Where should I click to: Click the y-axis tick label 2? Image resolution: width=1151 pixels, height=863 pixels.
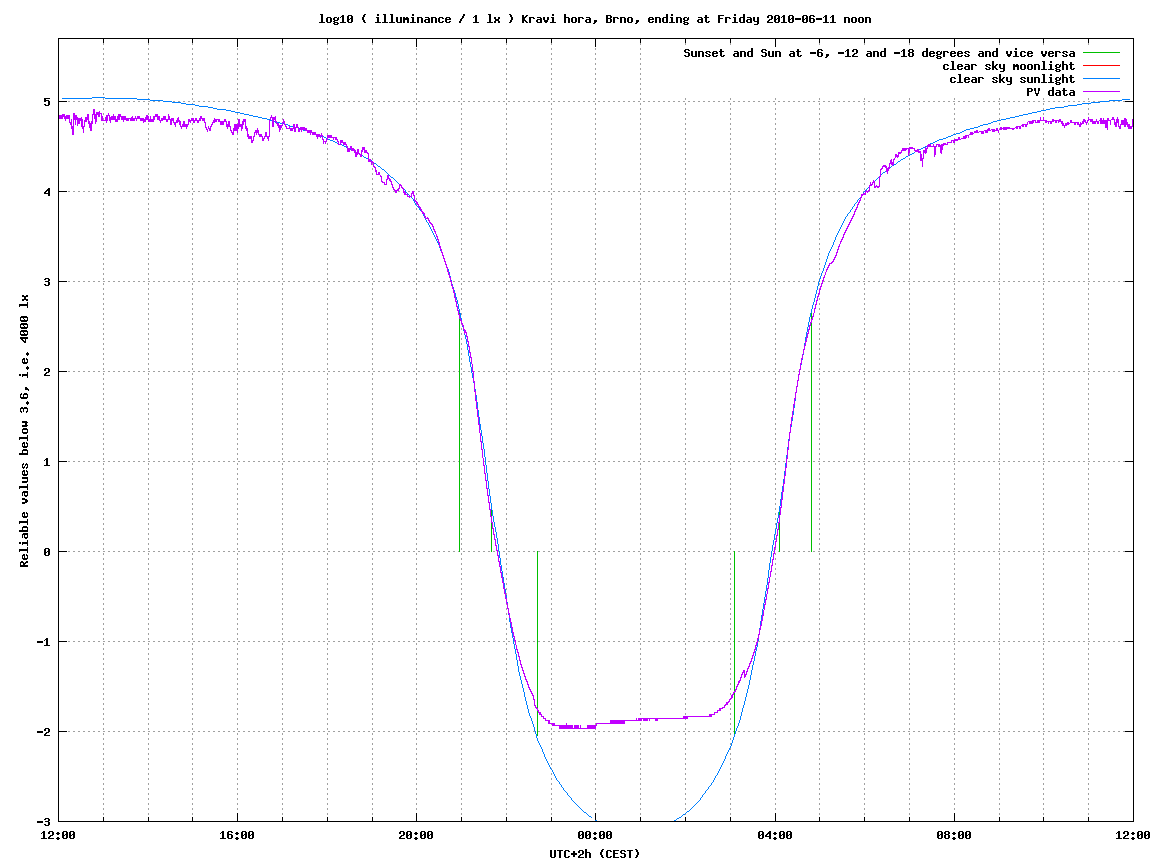click(x=47, y=372)
